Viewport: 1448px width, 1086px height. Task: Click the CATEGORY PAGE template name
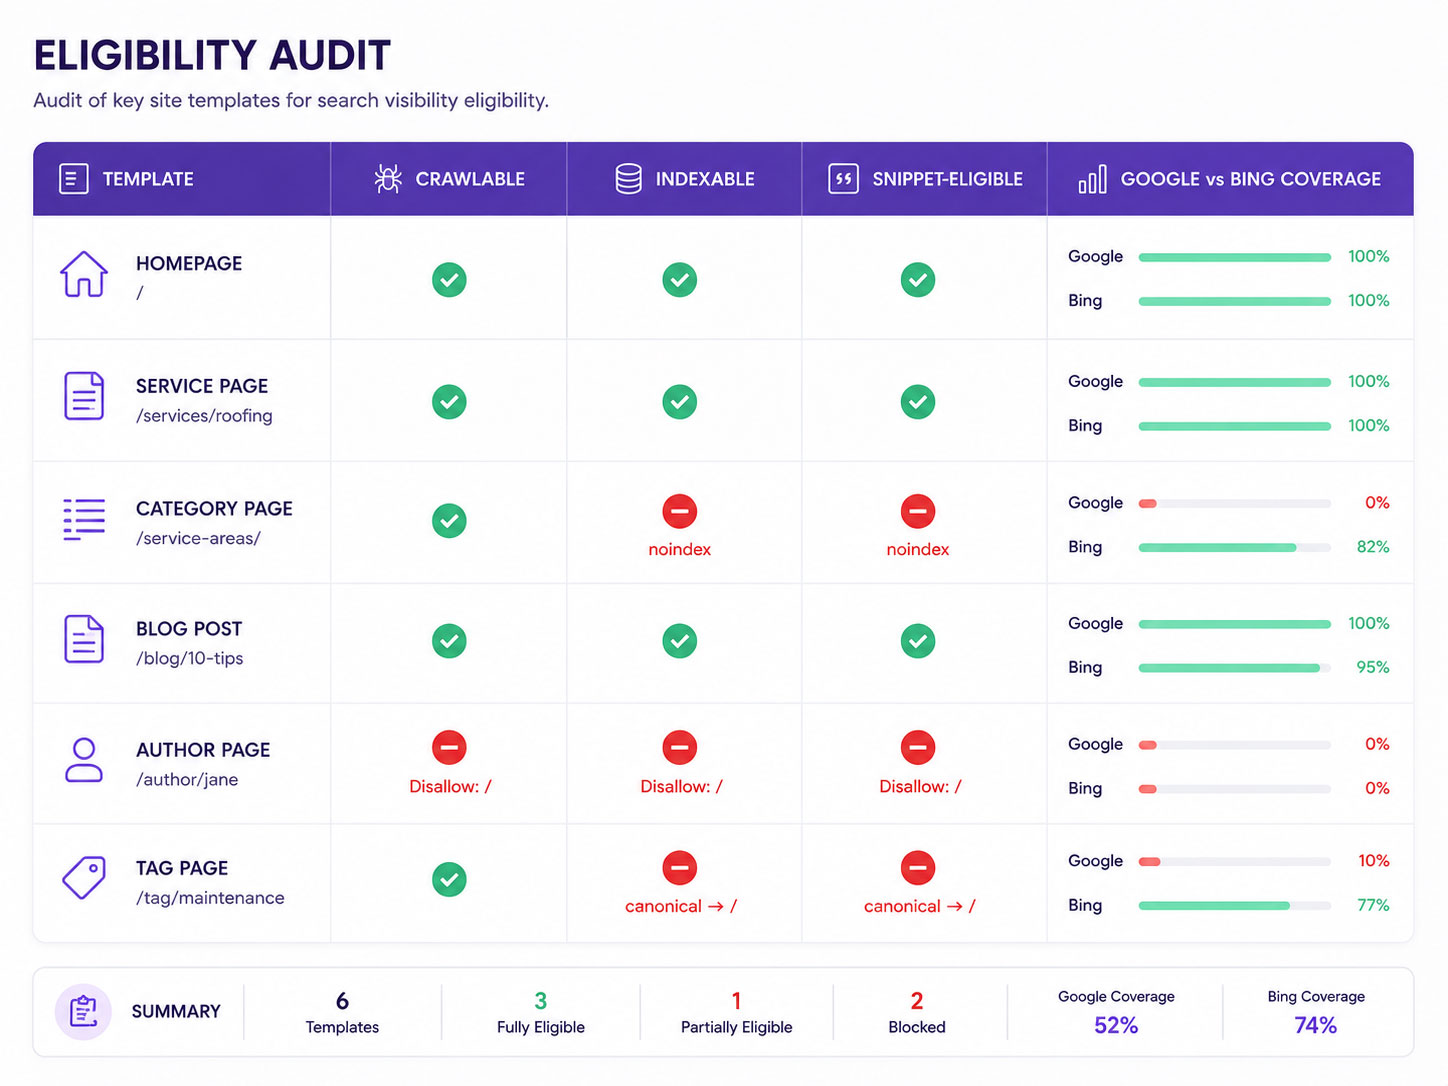pos(214,509)
